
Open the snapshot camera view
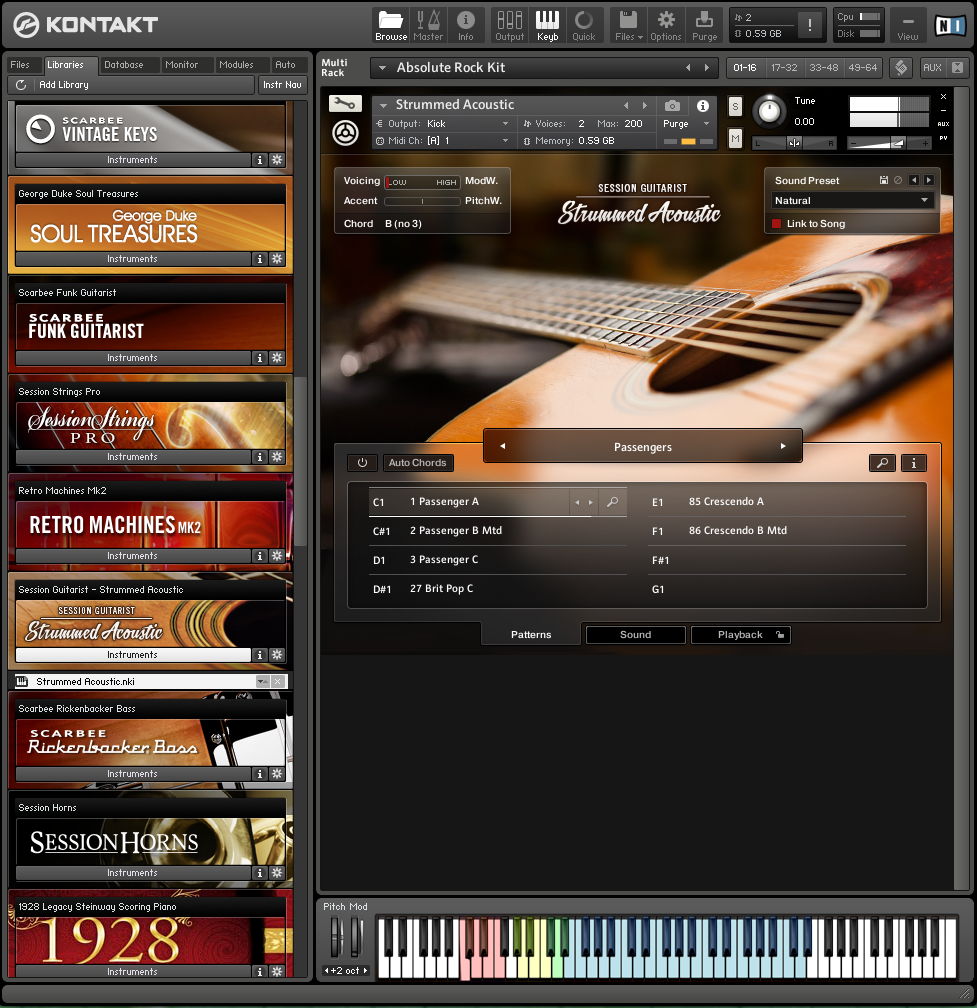click(672, 105)
